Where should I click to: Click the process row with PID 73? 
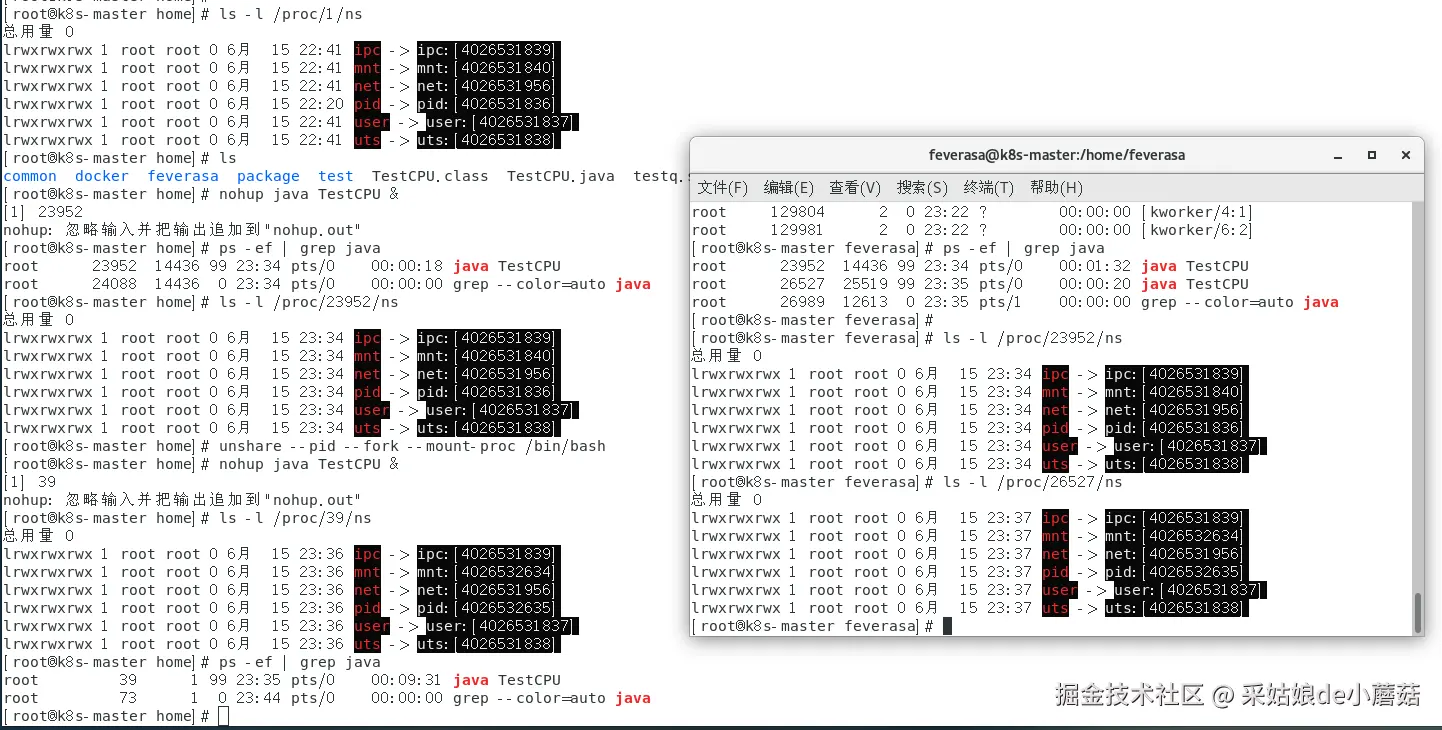click(x=327, y=698)
